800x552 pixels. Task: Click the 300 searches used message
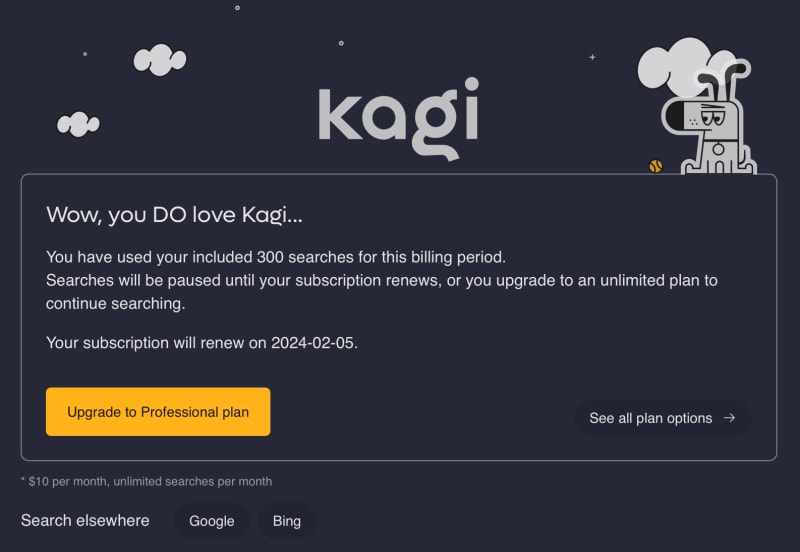(283, 256)
